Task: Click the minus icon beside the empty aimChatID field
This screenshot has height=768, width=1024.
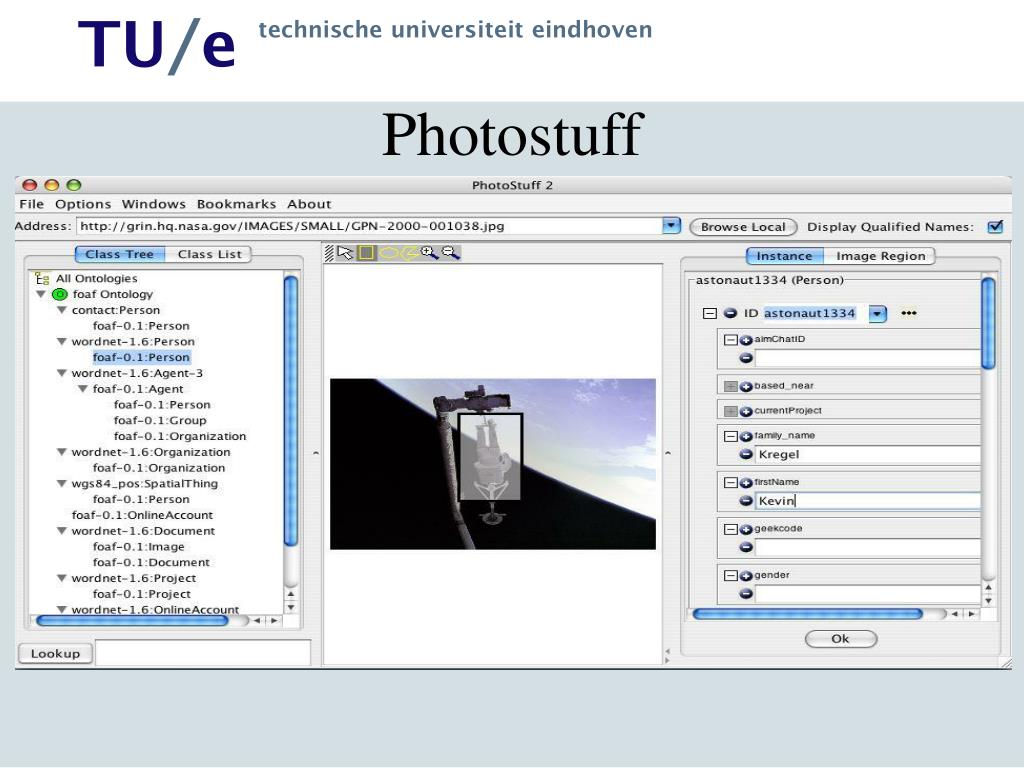Action: [746, 358]
